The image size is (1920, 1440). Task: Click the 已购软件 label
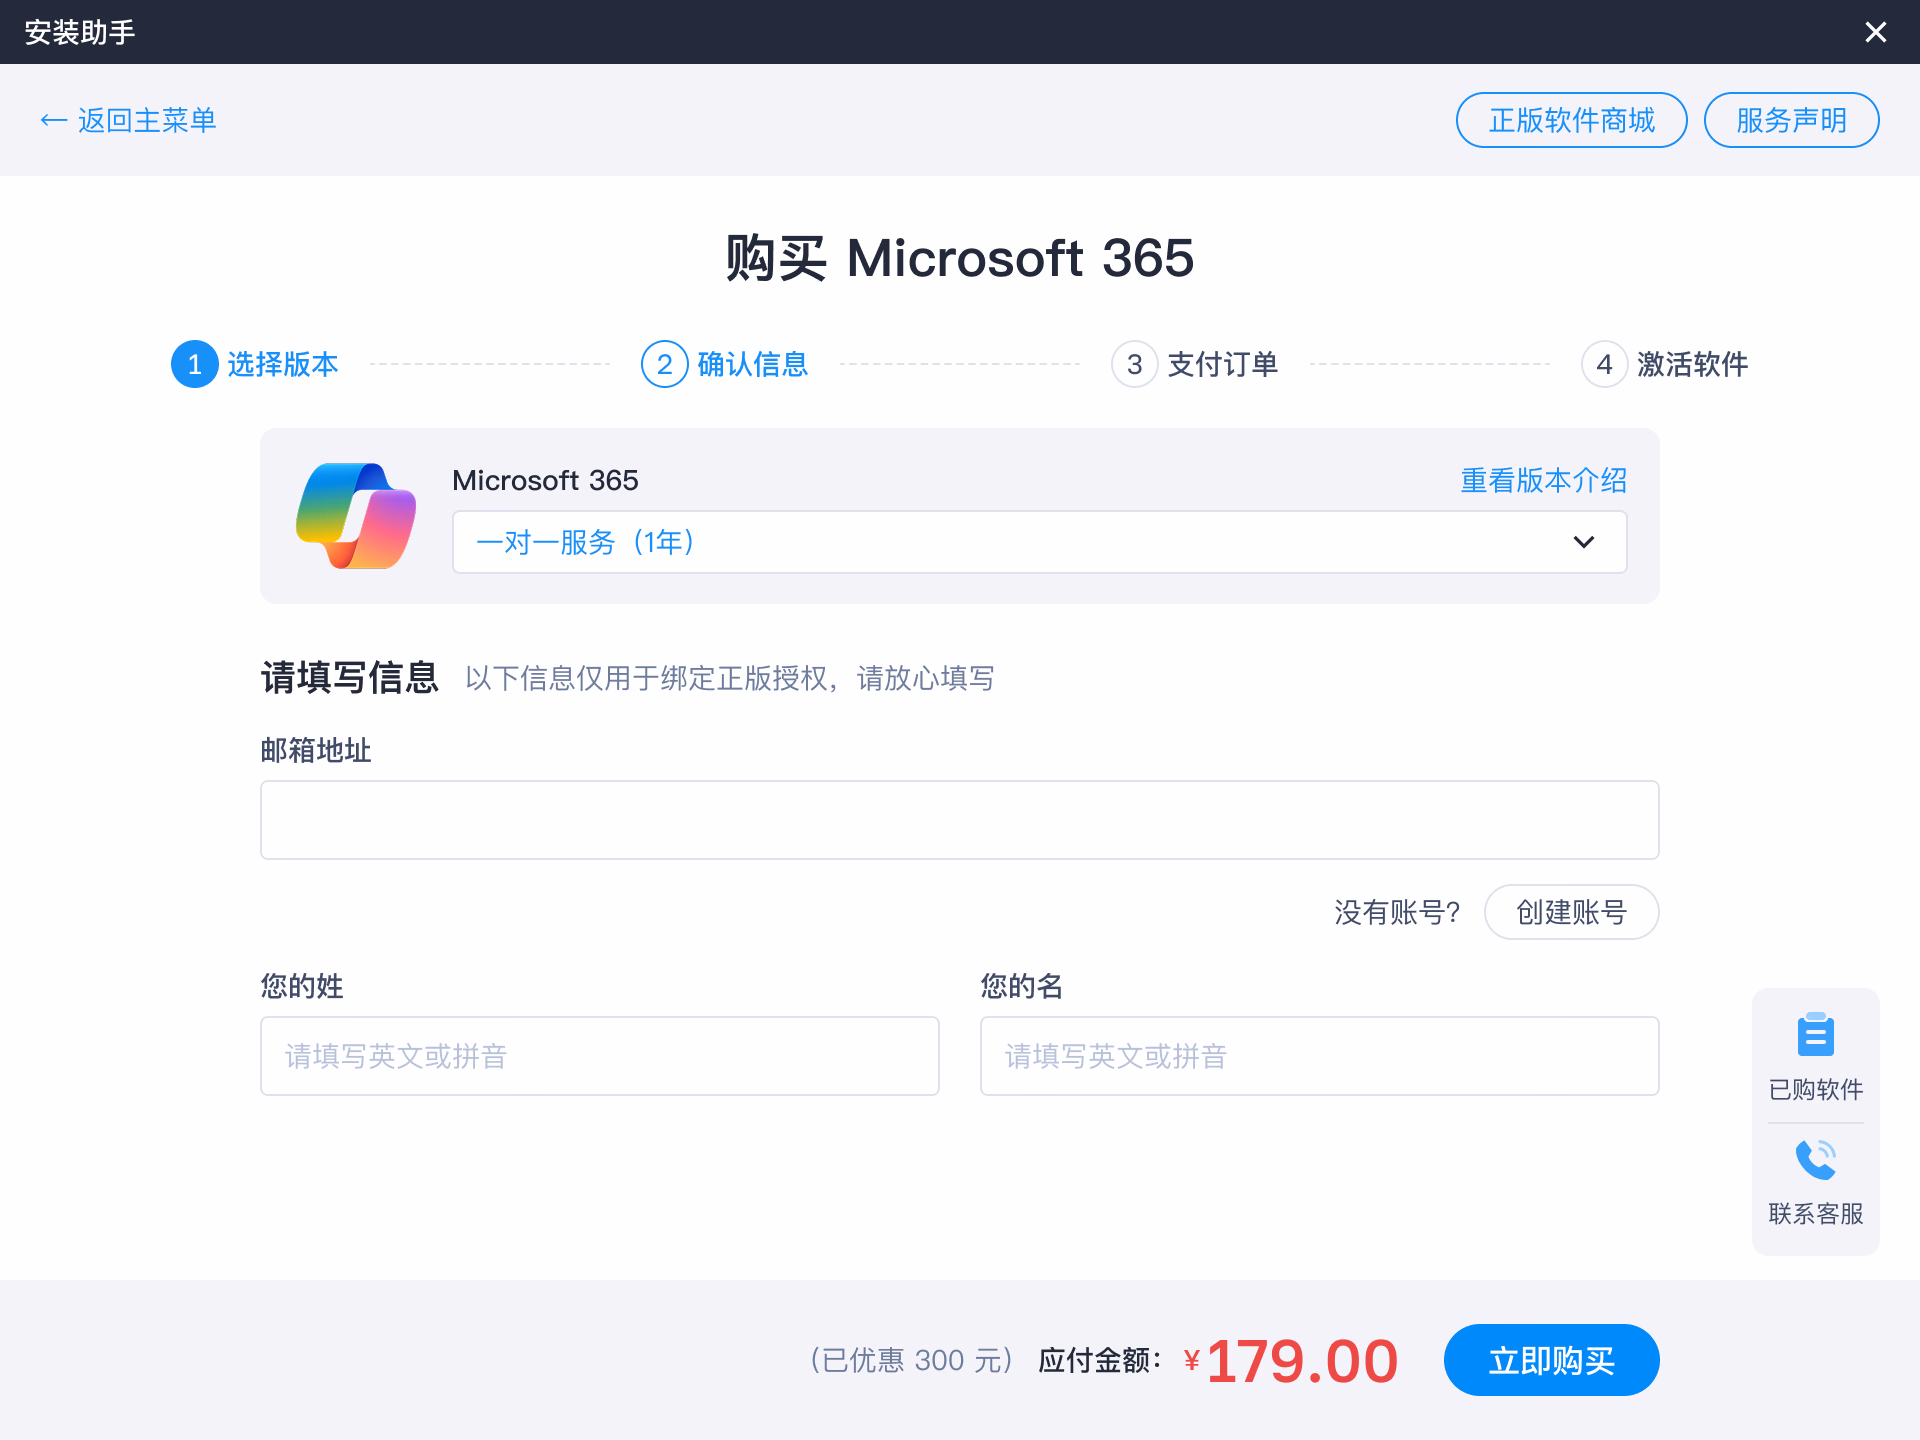point(1815,1089)
